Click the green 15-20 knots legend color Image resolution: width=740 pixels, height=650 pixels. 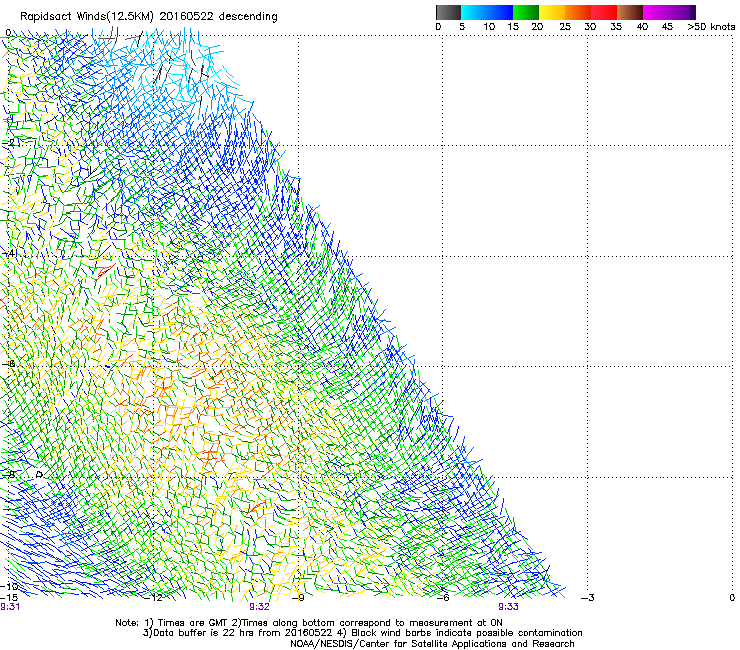point(526,12)
